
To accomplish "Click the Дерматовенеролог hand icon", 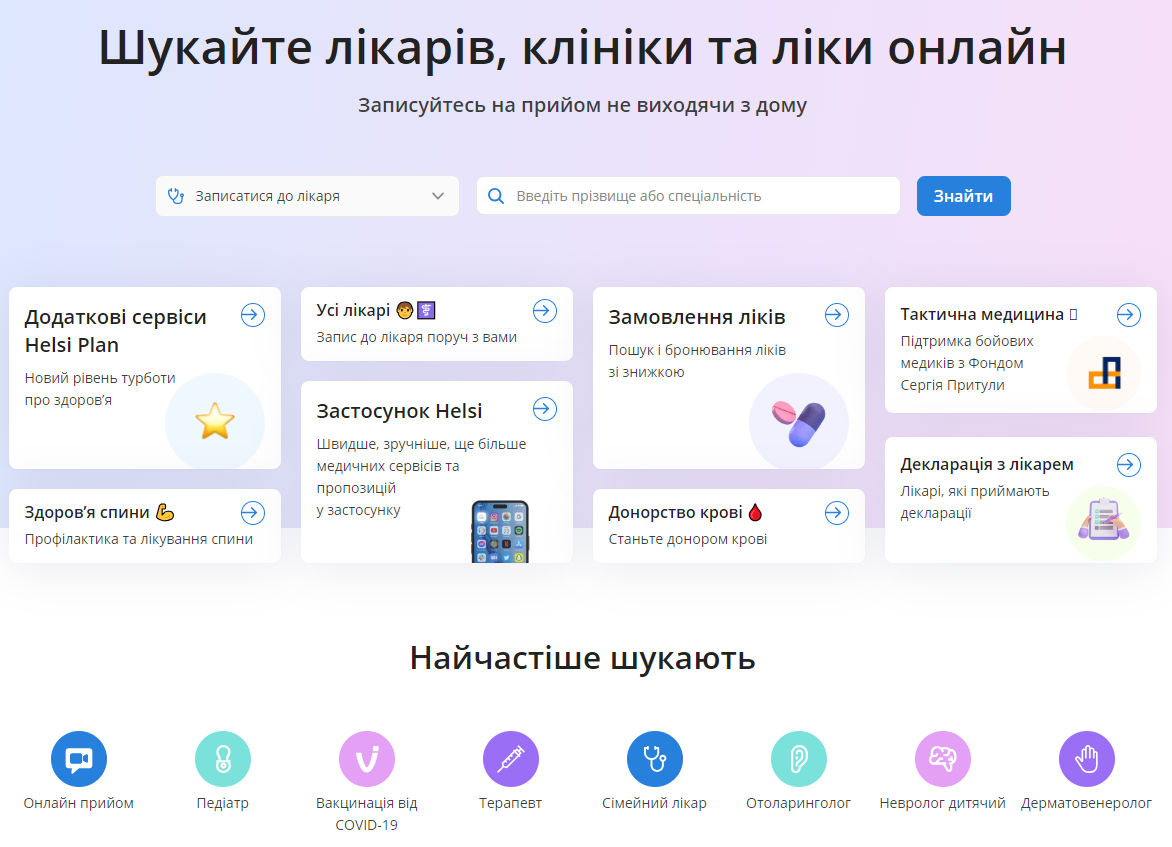I will (1086, 758).
